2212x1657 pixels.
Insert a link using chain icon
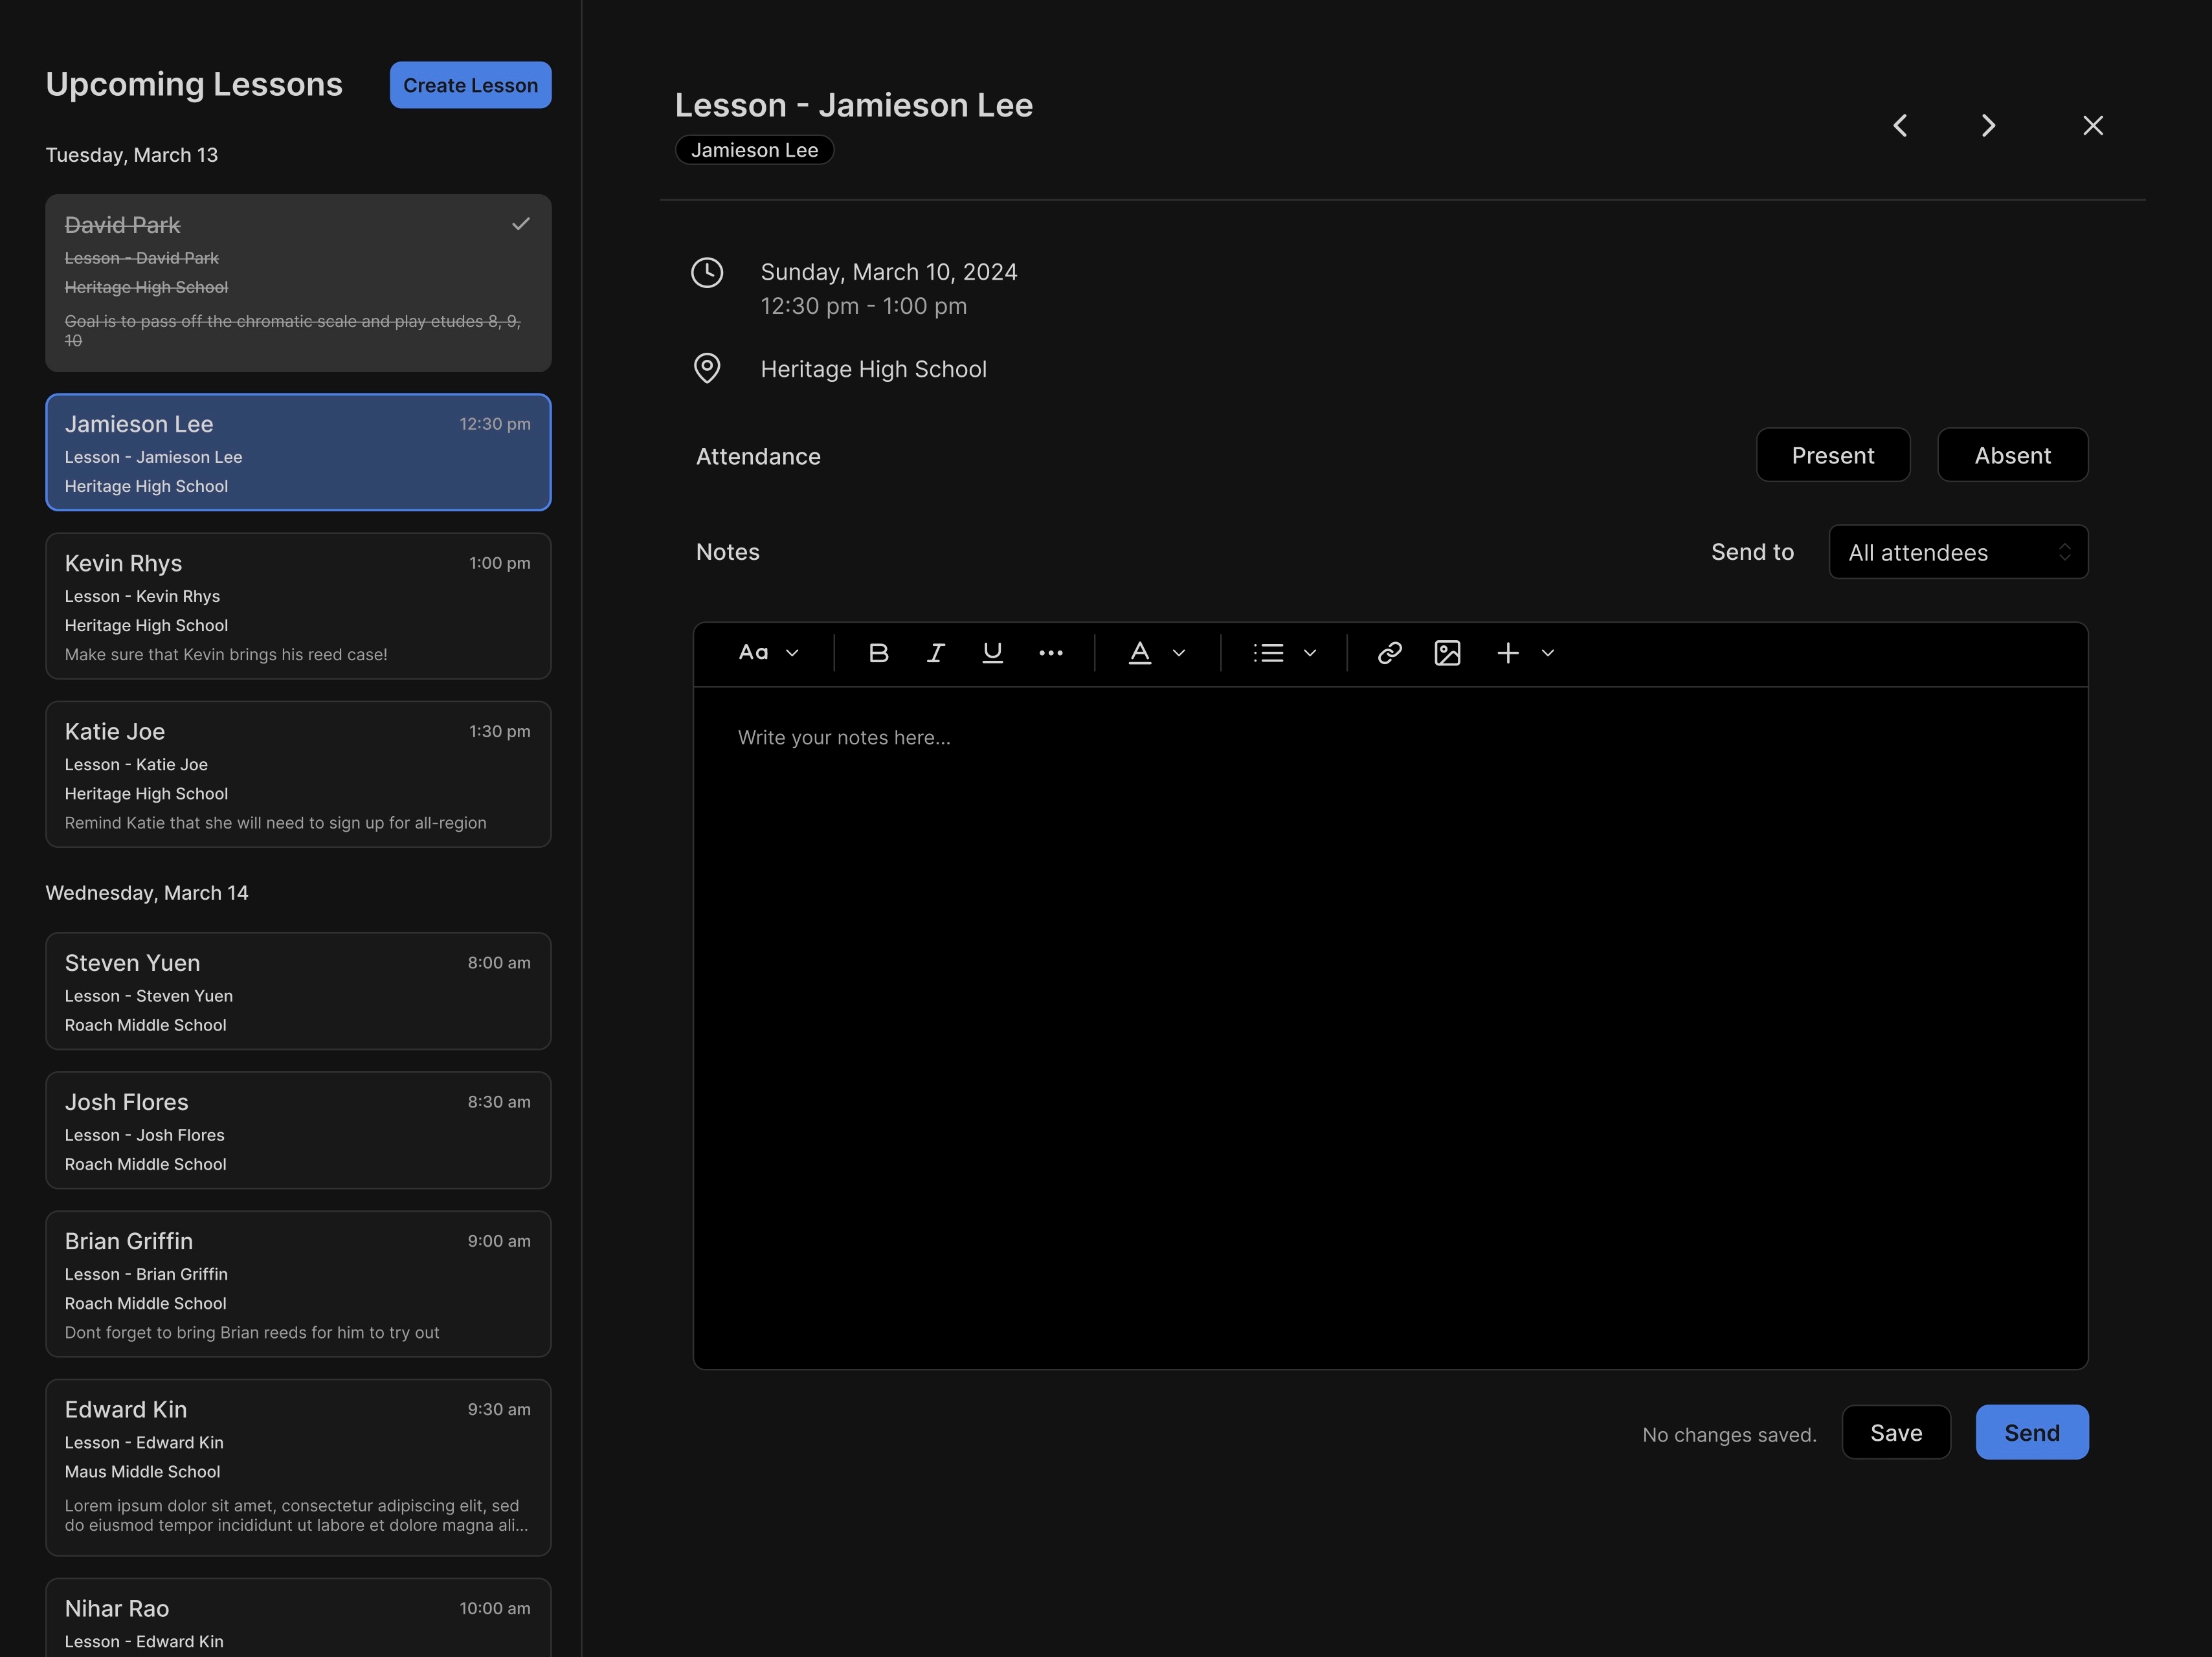1389,653
